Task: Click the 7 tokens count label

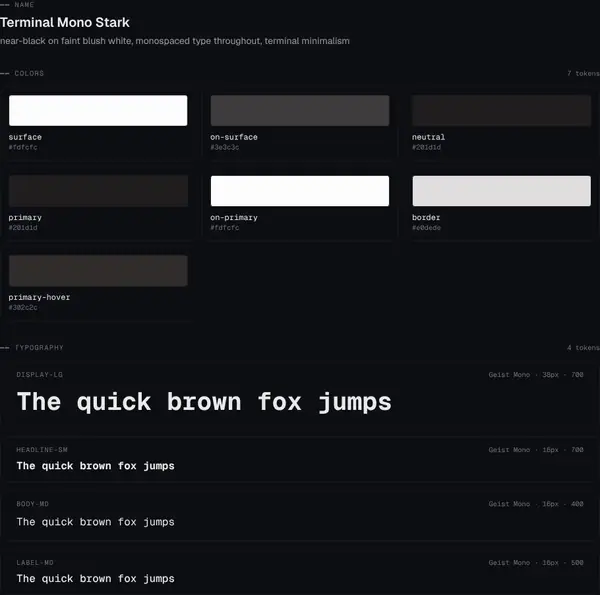Action: point(584,73)
